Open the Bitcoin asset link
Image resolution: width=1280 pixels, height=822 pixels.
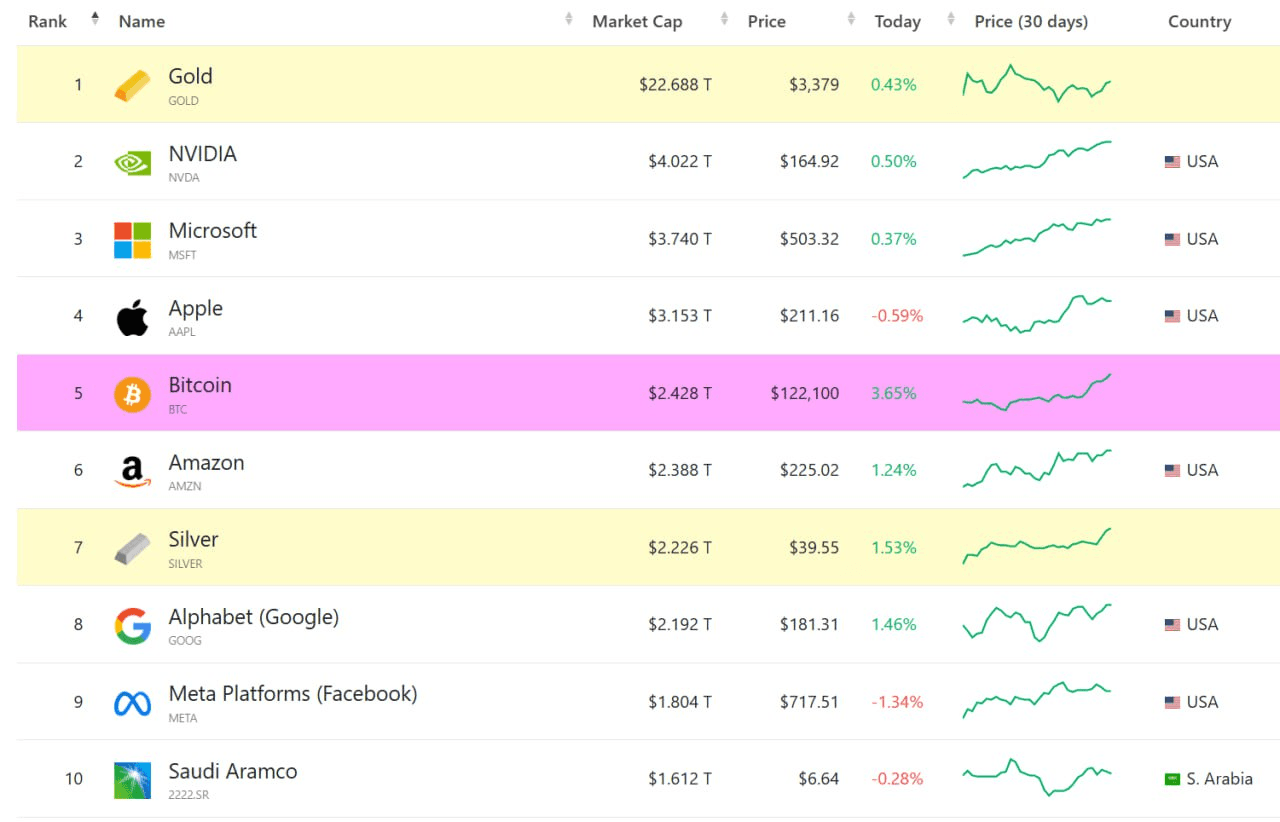pos(200,385)
